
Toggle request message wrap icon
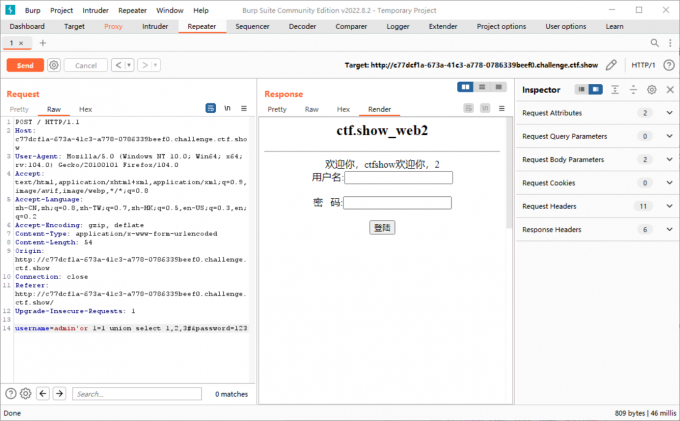[x=210, y=108]
